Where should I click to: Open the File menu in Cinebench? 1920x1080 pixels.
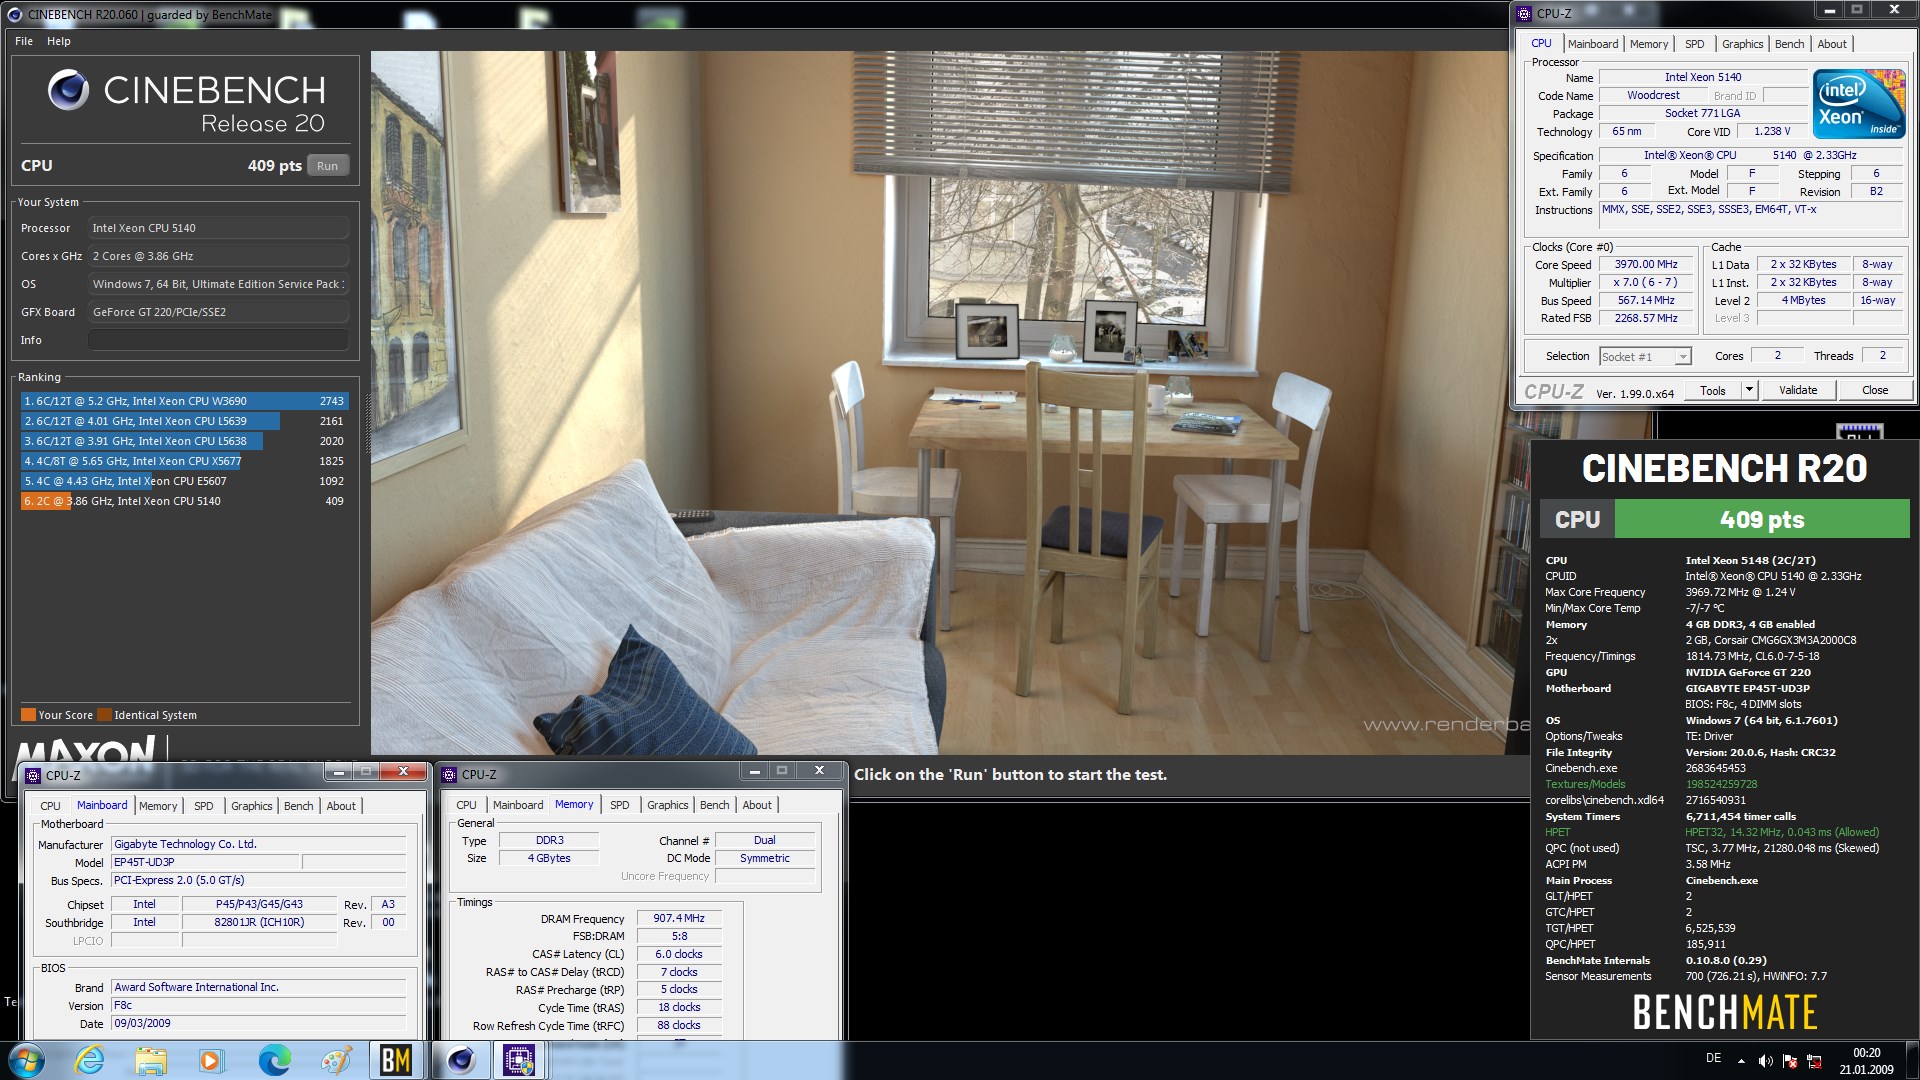[24, 41]
